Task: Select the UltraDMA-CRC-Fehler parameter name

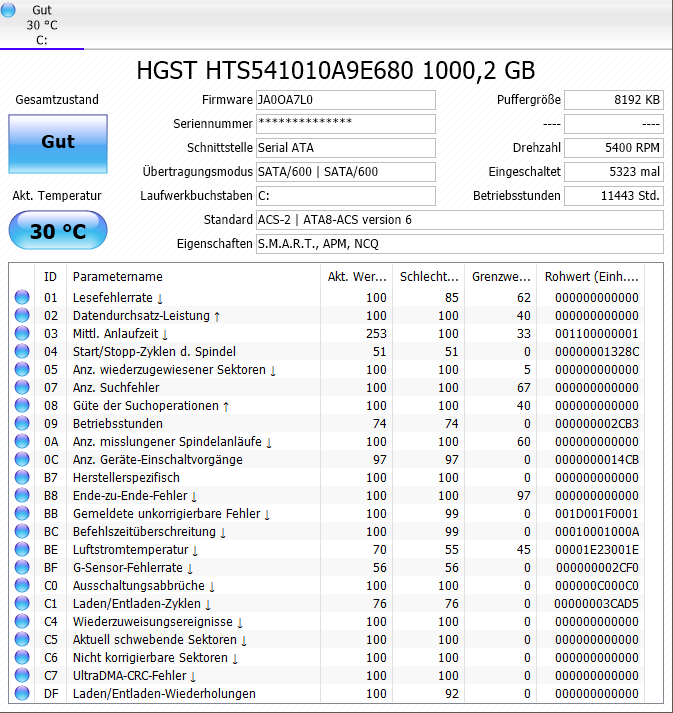Action: [x=130, y=676]
